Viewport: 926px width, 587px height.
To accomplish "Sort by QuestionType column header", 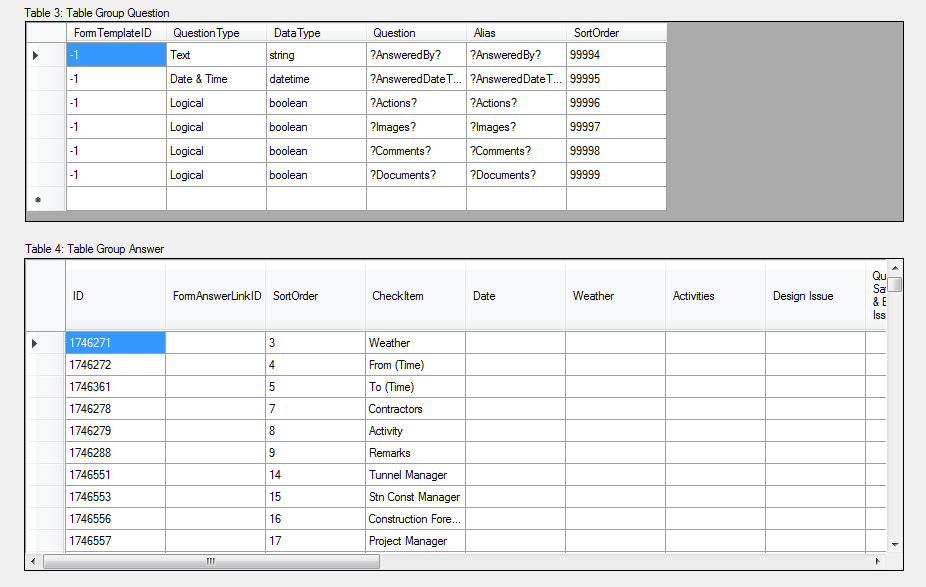I will click(x=216, y=33).
